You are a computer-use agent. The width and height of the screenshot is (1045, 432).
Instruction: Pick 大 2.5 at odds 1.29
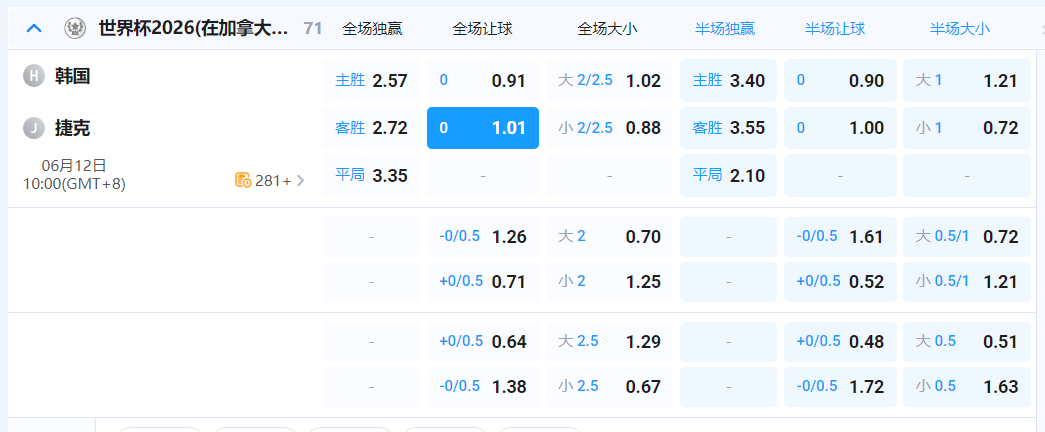tap(609, 342)
